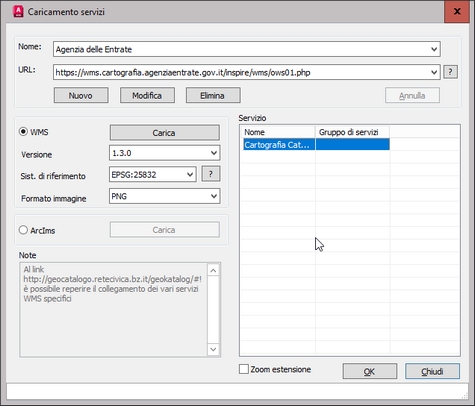This screenshot has width=475, height=406.
Task: Click the Elimina button
Action: coord(213,95)
